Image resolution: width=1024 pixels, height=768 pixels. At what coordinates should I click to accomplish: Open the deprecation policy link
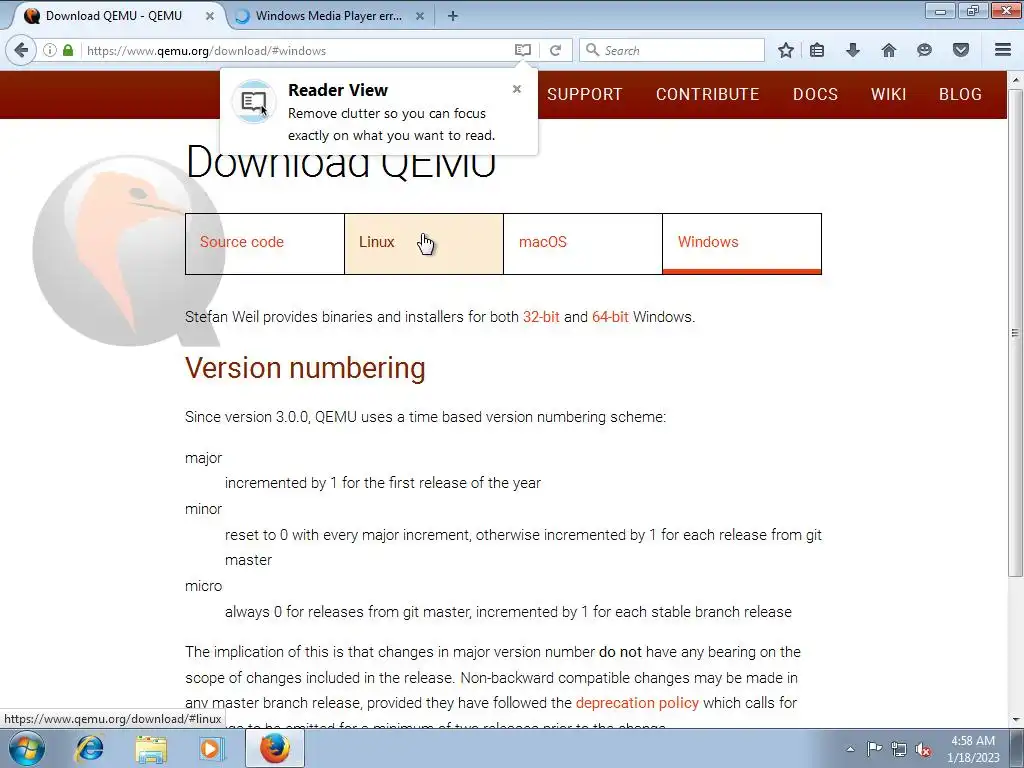(637, 703)
